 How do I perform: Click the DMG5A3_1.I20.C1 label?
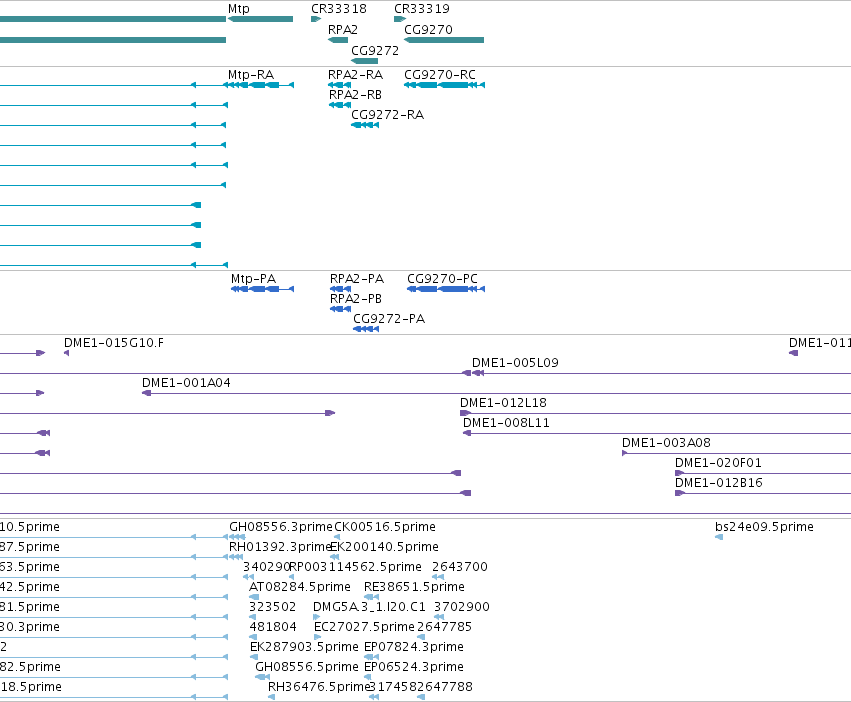[369, 607]
